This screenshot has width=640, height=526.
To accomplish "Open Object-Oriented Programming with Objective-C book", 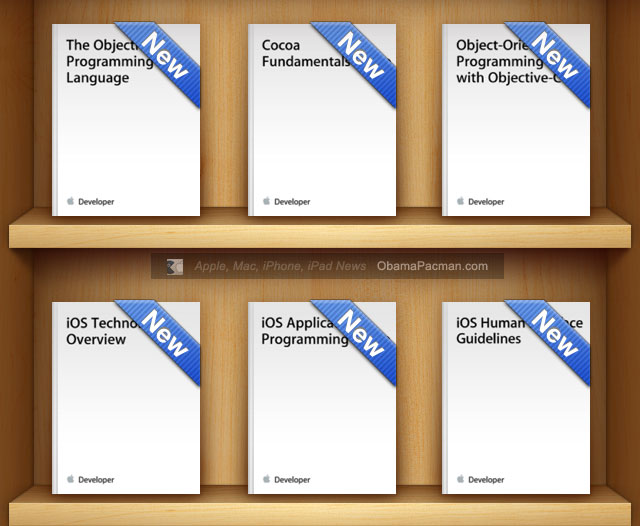I will (x=516, y=120).
